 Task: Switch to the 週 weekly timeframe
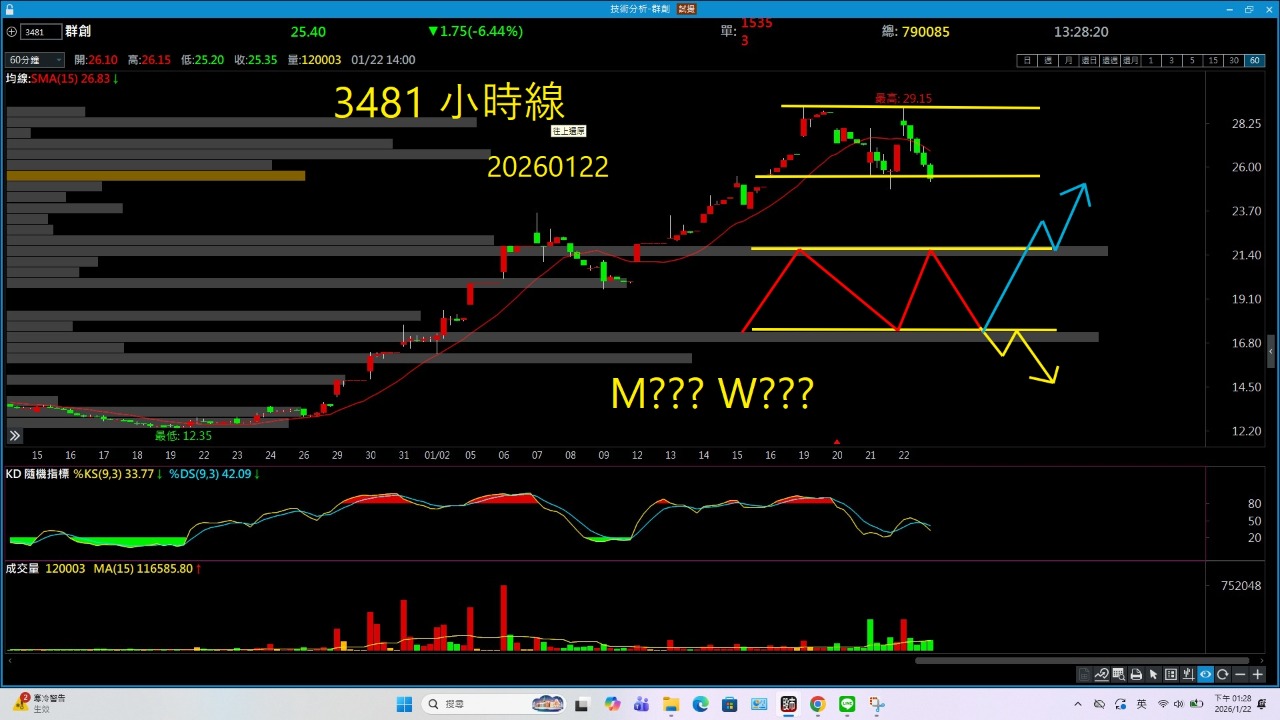[x=1048, y=60]
